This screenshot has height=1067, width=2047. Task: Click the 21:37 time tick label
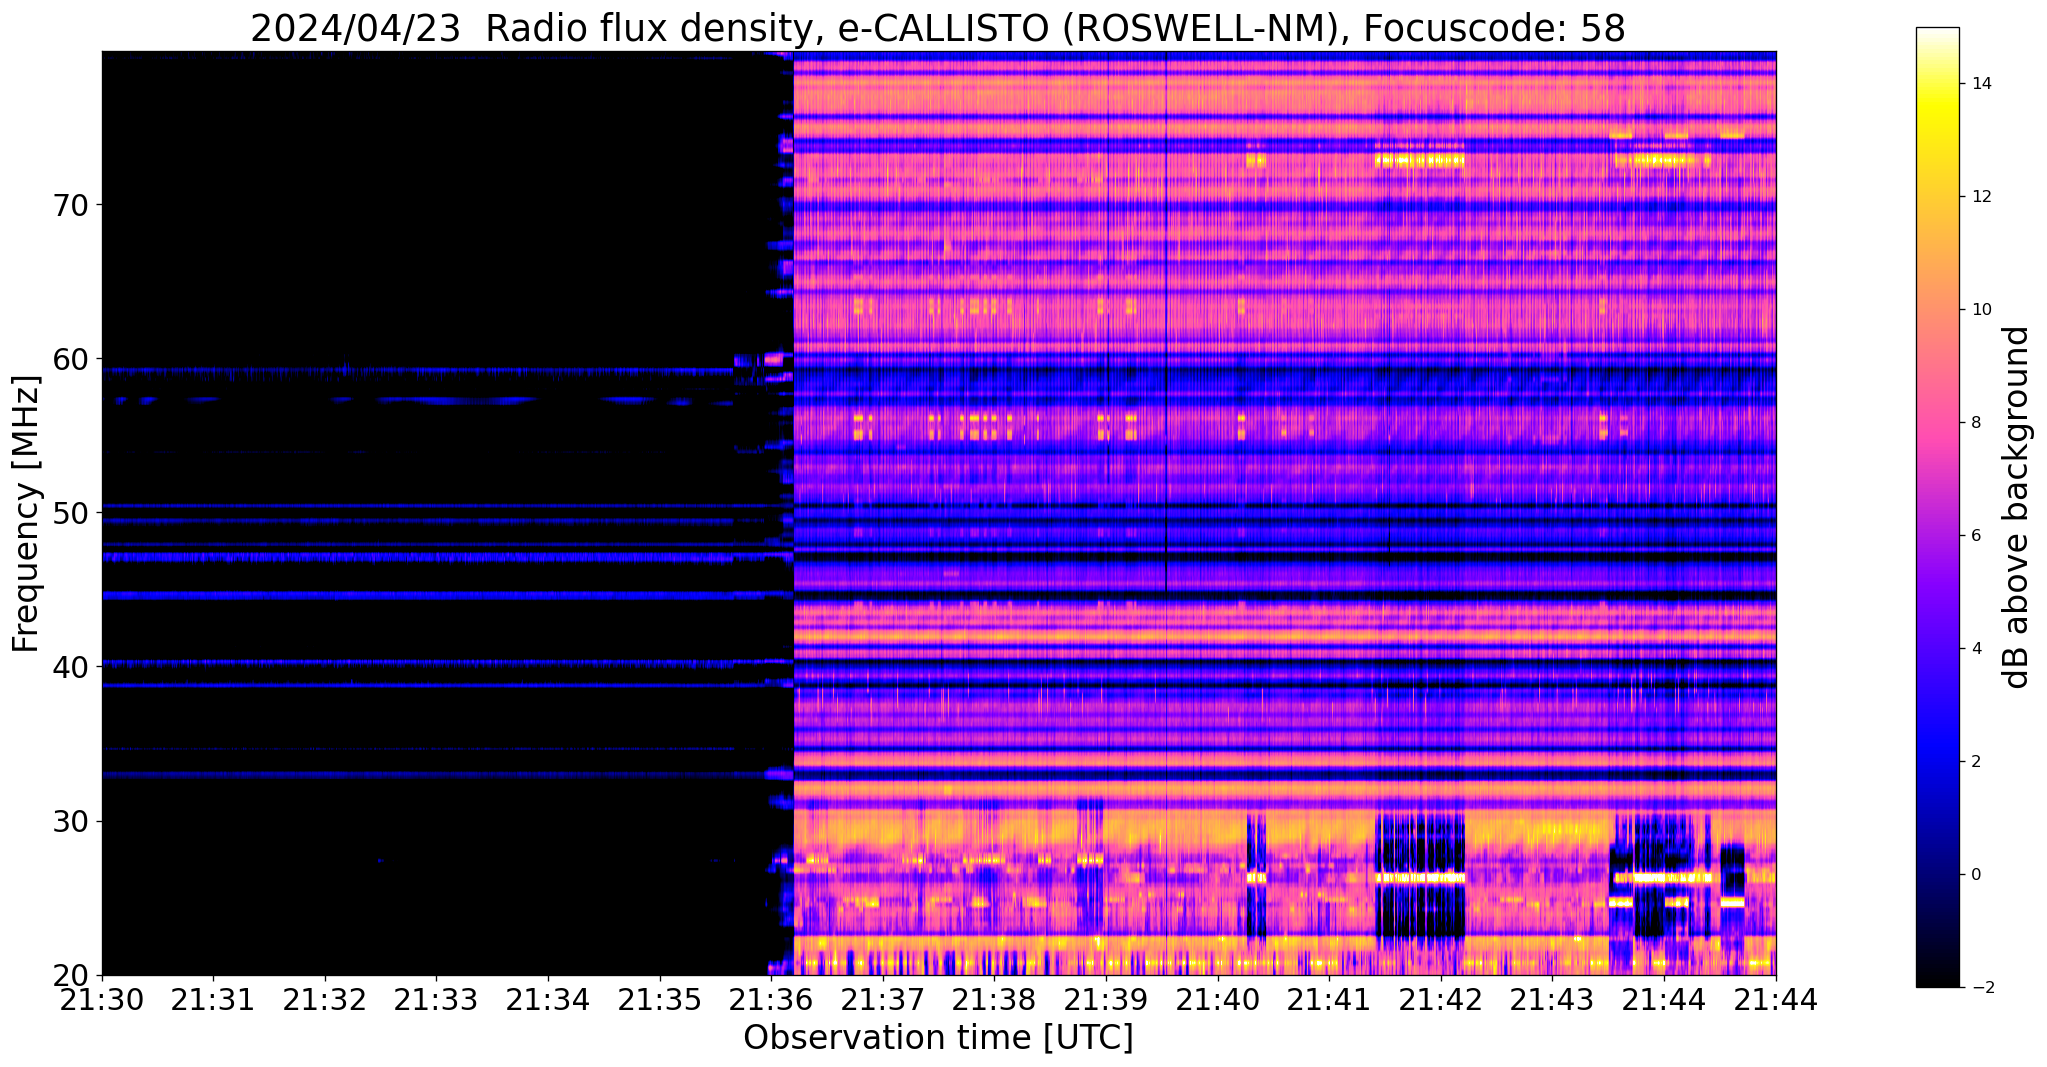(883, 998)
